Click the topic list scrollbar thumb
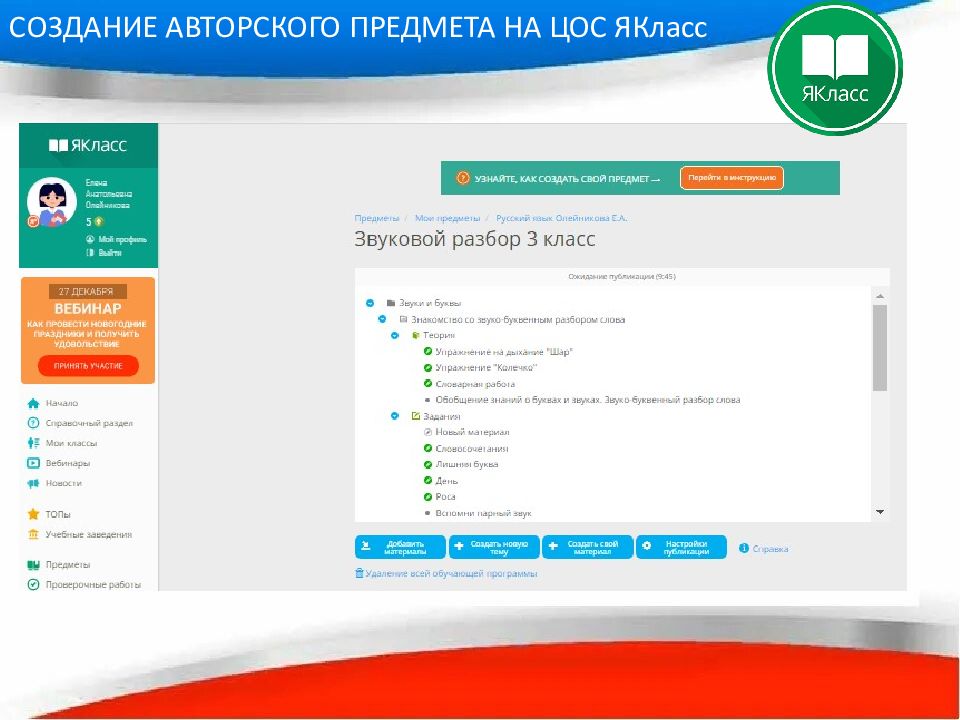 pos(880,348)
